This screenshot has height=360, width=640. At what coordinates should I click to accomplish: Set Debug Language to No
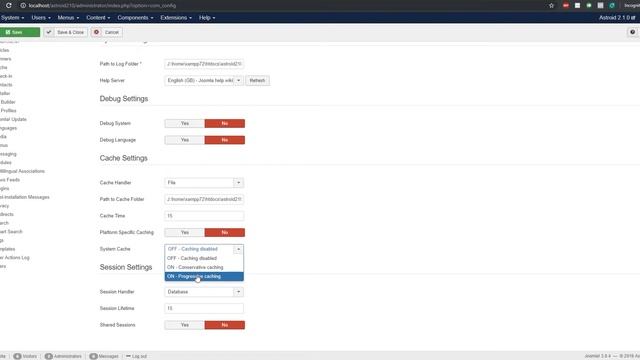click(x=224, y=140)
